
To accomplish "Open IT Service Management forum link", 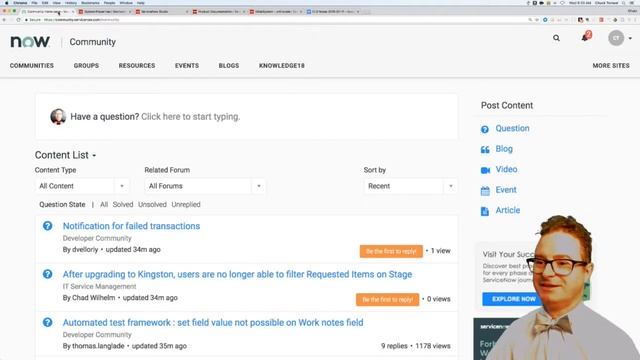I will 100,286.
